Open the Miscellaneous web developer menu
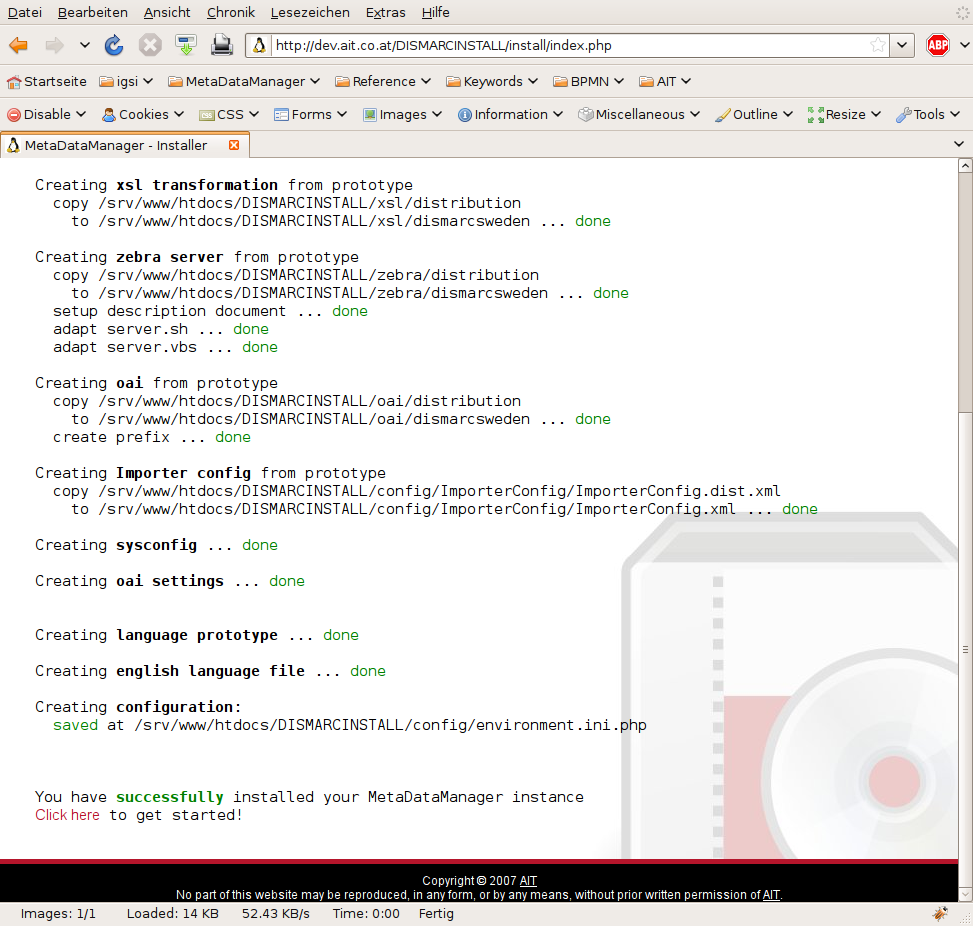 pos(639,114)
